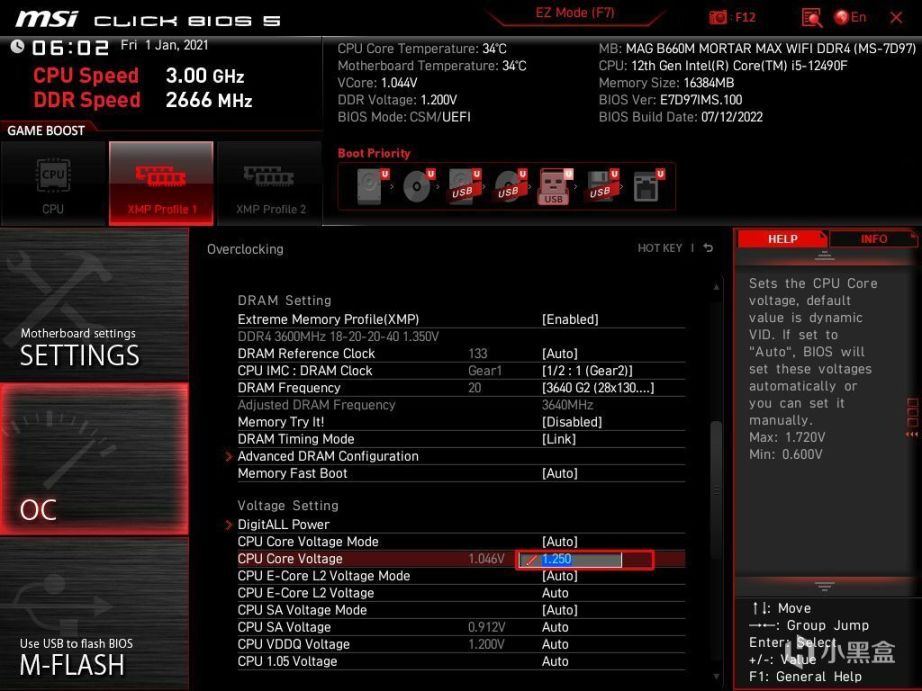Open CPU Core Voltage Mode [Auto] options
The width and height of the screenshot is (922, 691).
pyautogui.click(x=560, y=541)
